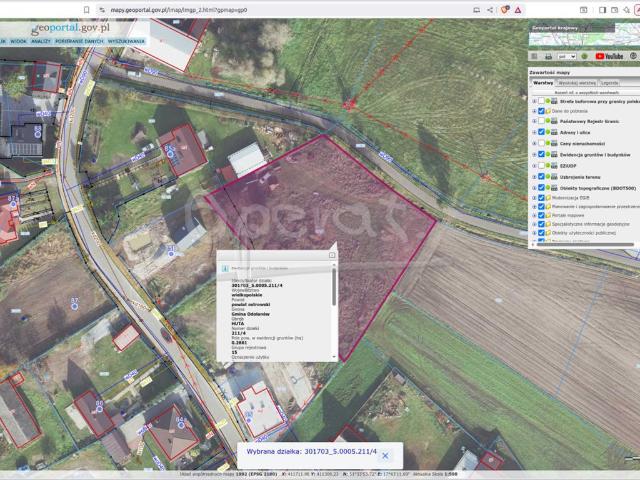The height and width of the screenshot is (480, 640).
Task: Click scroll-down arrow in parcel popup
Action: coord(334,357)
